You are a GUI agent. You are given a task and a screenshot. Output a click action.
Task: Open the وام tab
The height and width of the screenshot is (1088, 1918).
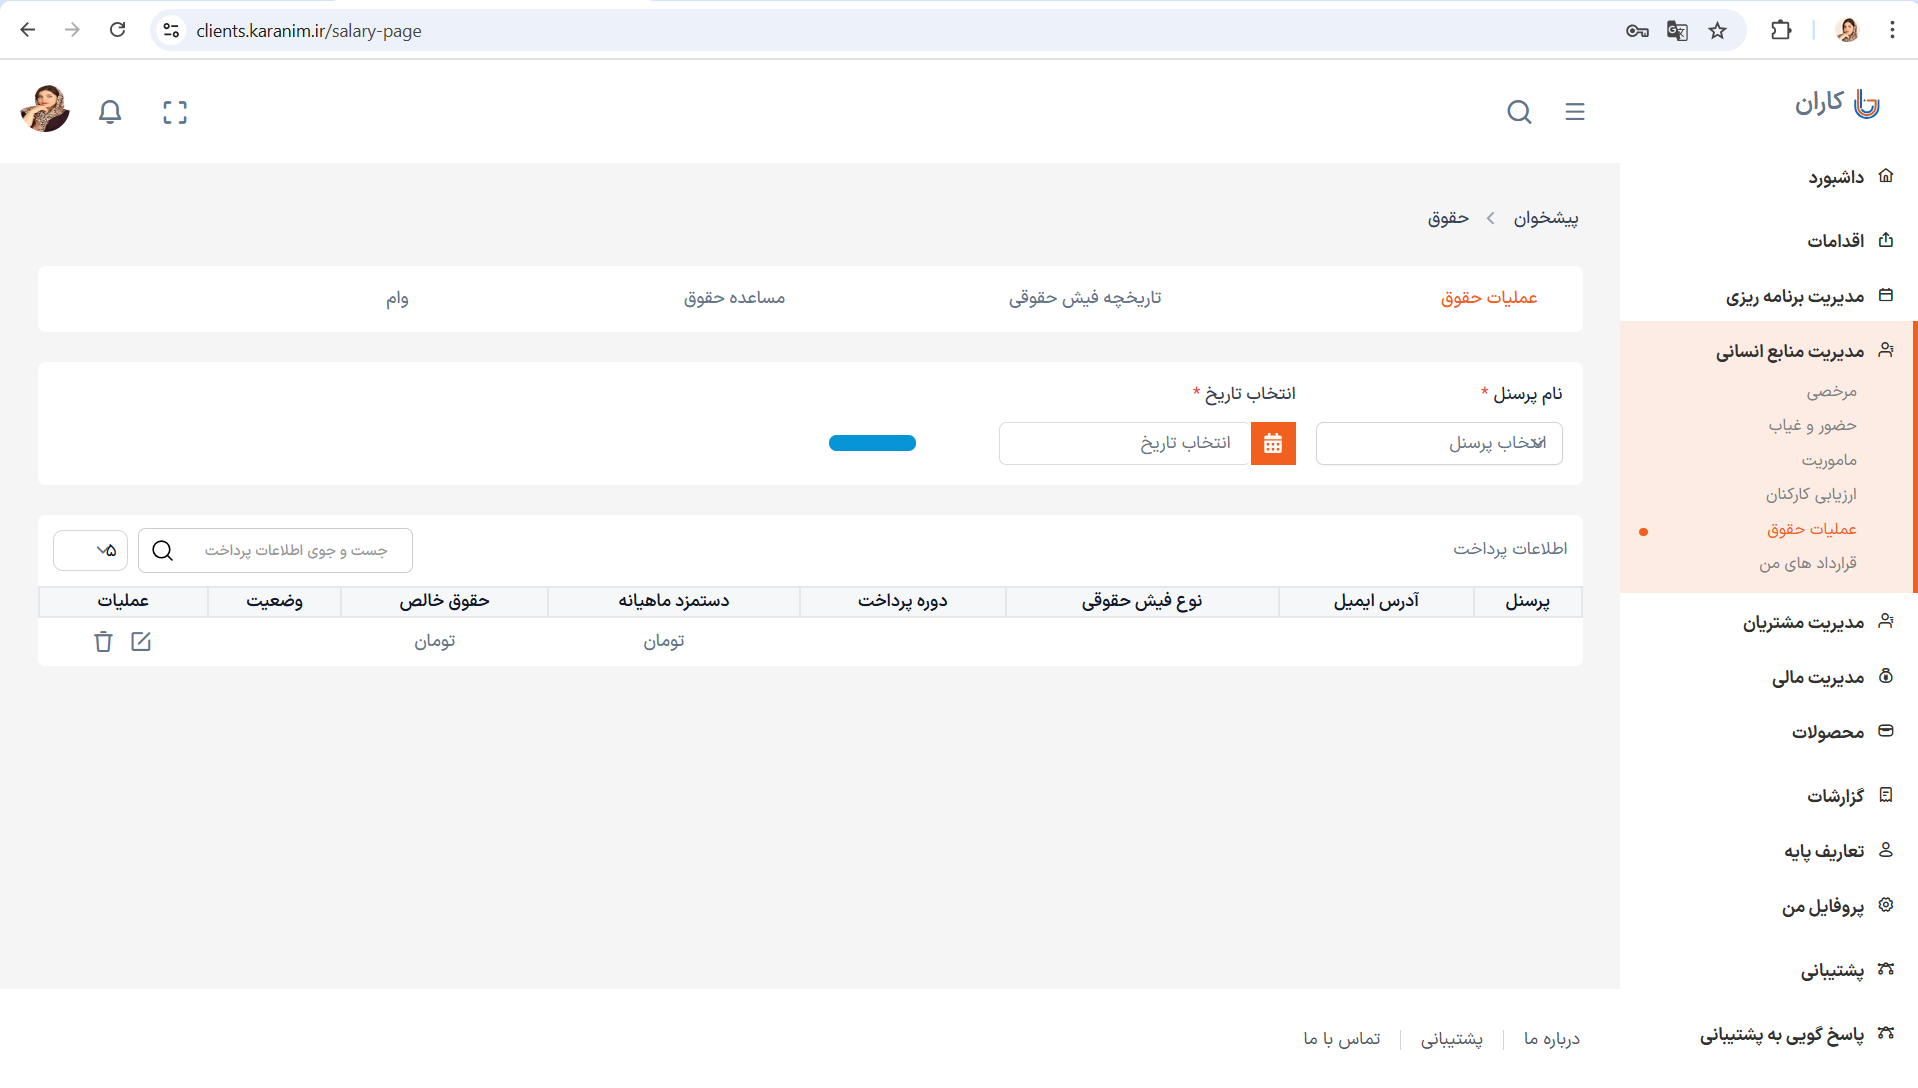tap(397, 298)
